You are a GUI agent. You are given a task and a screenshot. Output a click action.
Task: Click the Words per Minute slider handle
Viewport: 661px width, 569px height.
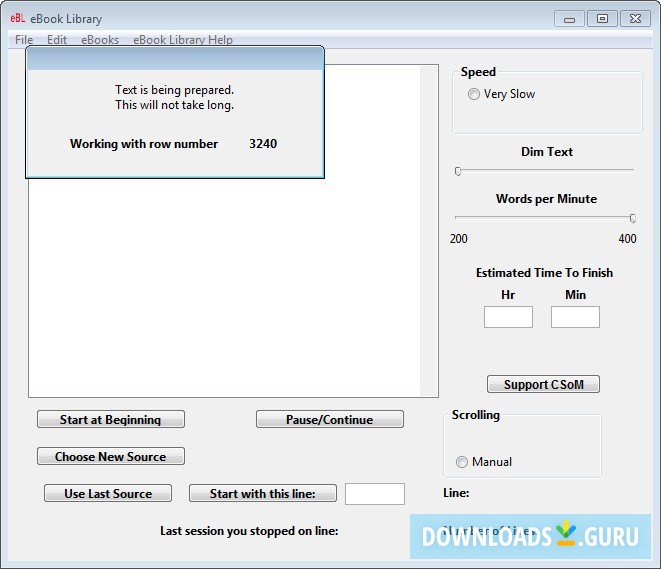(632, 218)
